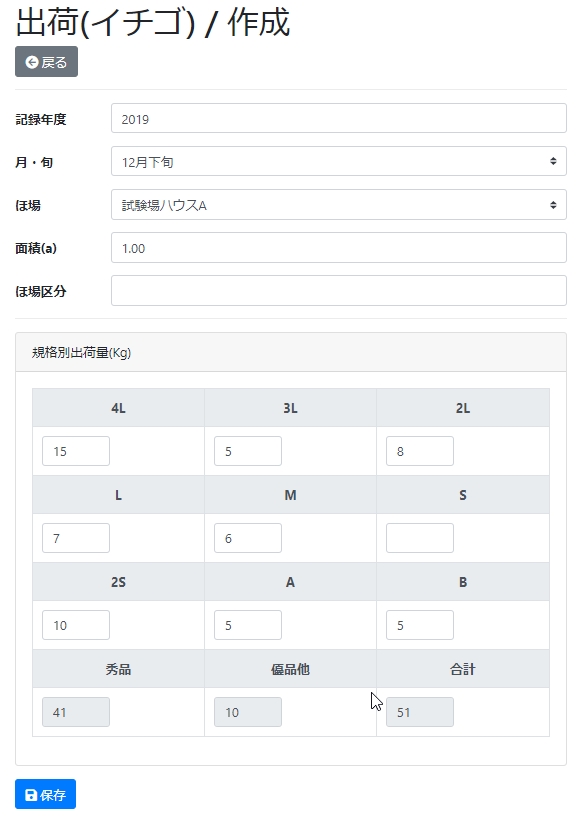Click the 2S field showing 10
Viewport: 582px width, 816px height.
(75, 625)
